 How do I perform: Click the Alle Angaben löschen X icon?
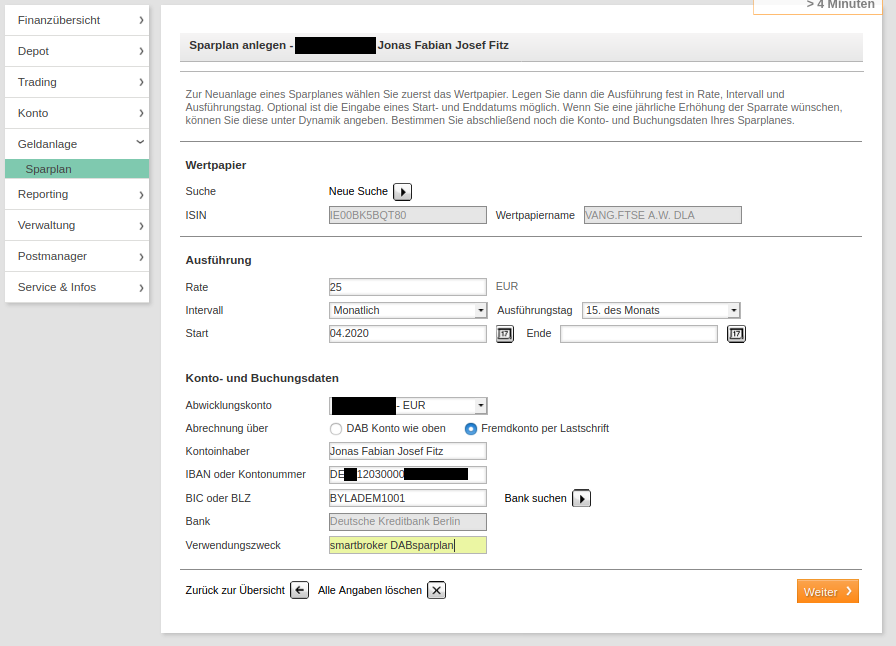[x=436, y=590]
